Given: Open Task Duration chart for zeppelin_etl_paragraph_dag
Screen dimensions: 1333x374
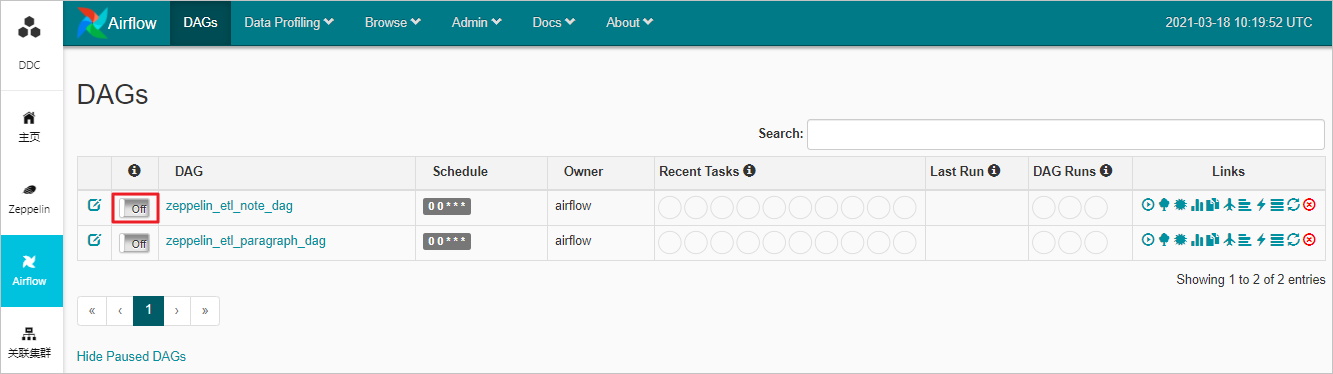Looking at the screenshot, I should click(x=1197, y=239).
